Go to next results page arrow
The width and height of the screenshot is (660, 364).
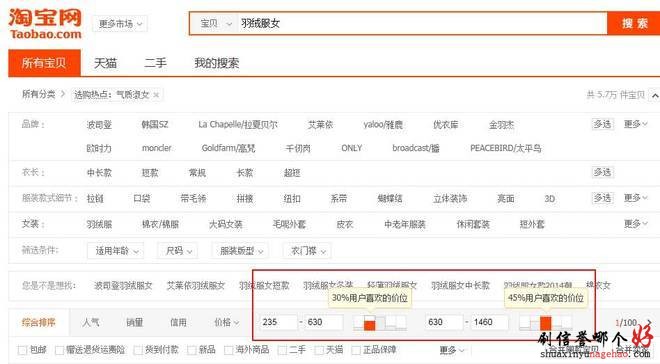tap(649, 323)
